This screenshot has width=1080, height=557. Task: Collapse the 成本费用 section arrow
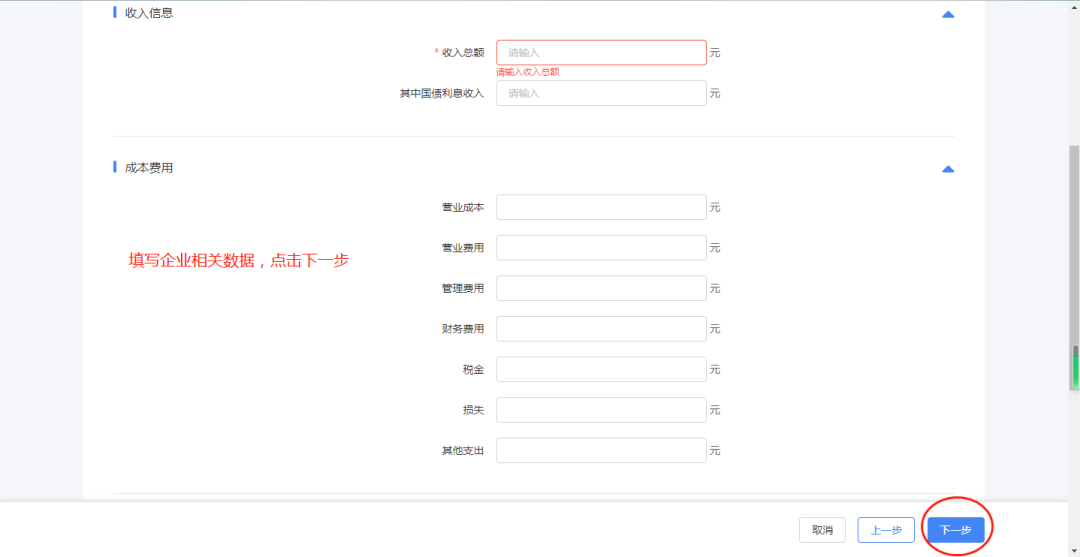948,169
